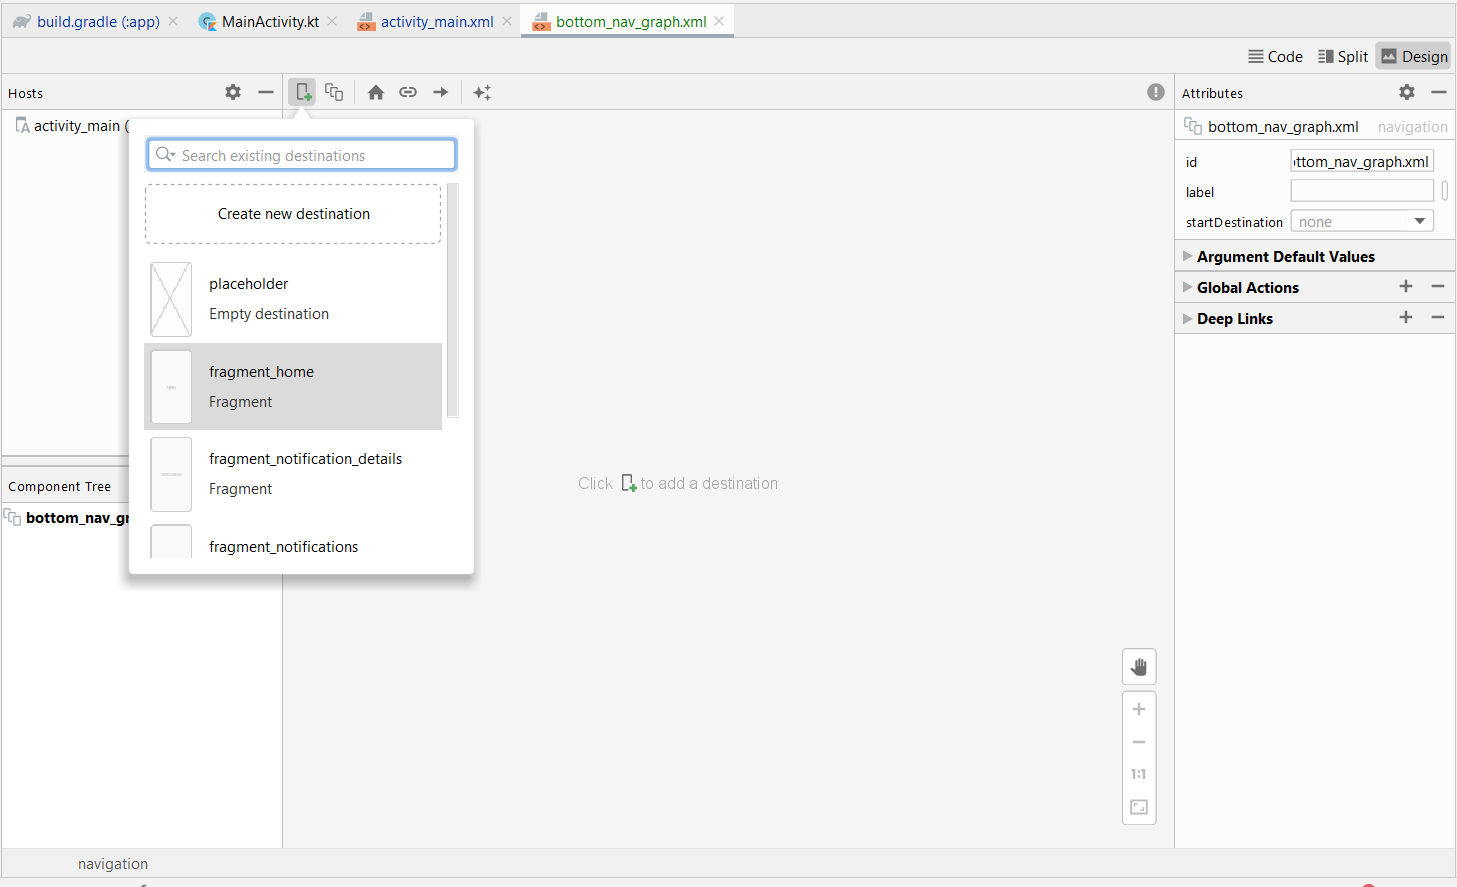The height and width of the screenshot is (887, 1457).
Task: Remove a Global Action with minus icon
Action: 1438,286
